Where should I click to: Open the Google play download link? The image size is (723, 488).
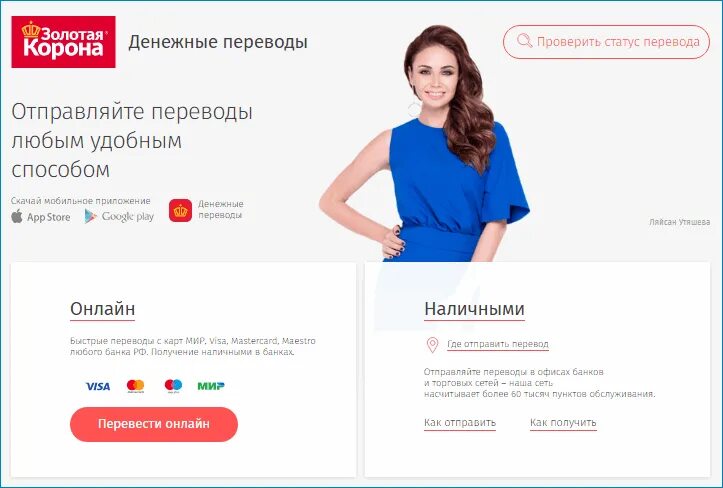coord(119,216)
